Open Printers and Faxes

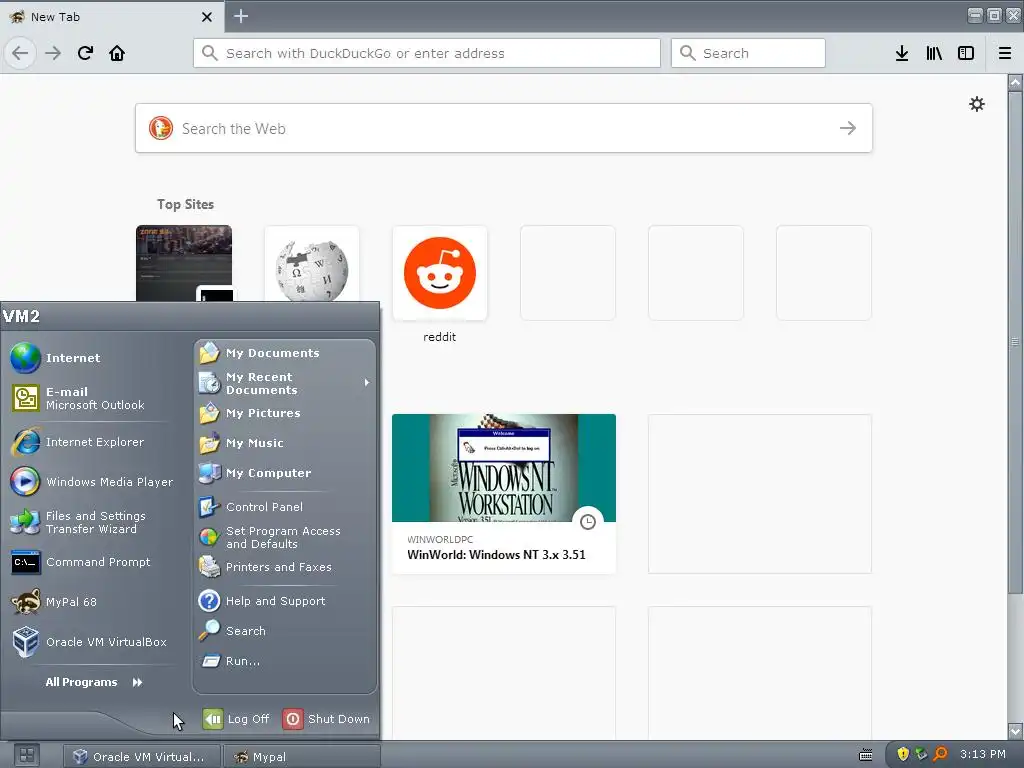pyautogui.click(x=285, y=567)
